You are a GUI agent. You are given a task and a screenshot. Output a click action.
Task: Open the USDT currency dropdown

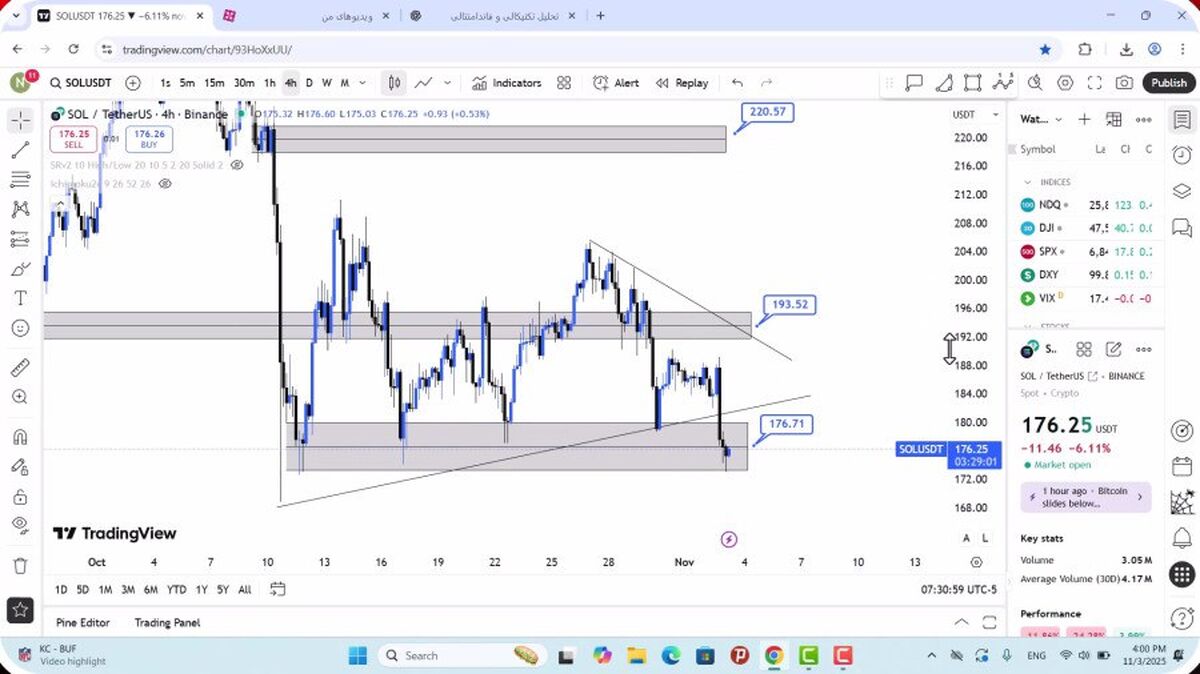(x=975, y=115)
